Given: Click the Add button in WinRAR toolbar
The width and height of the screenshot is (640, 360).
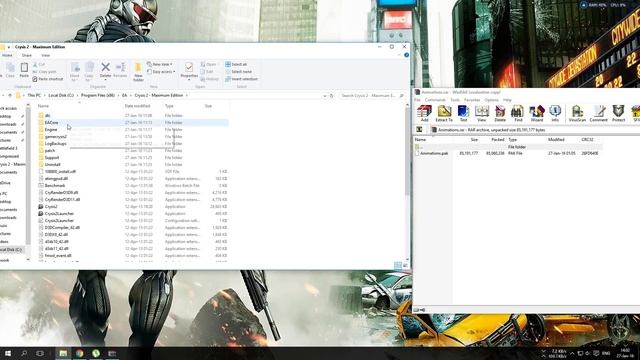Looking at the screenshot, I should pyautogui.click(x=424, y=113).
